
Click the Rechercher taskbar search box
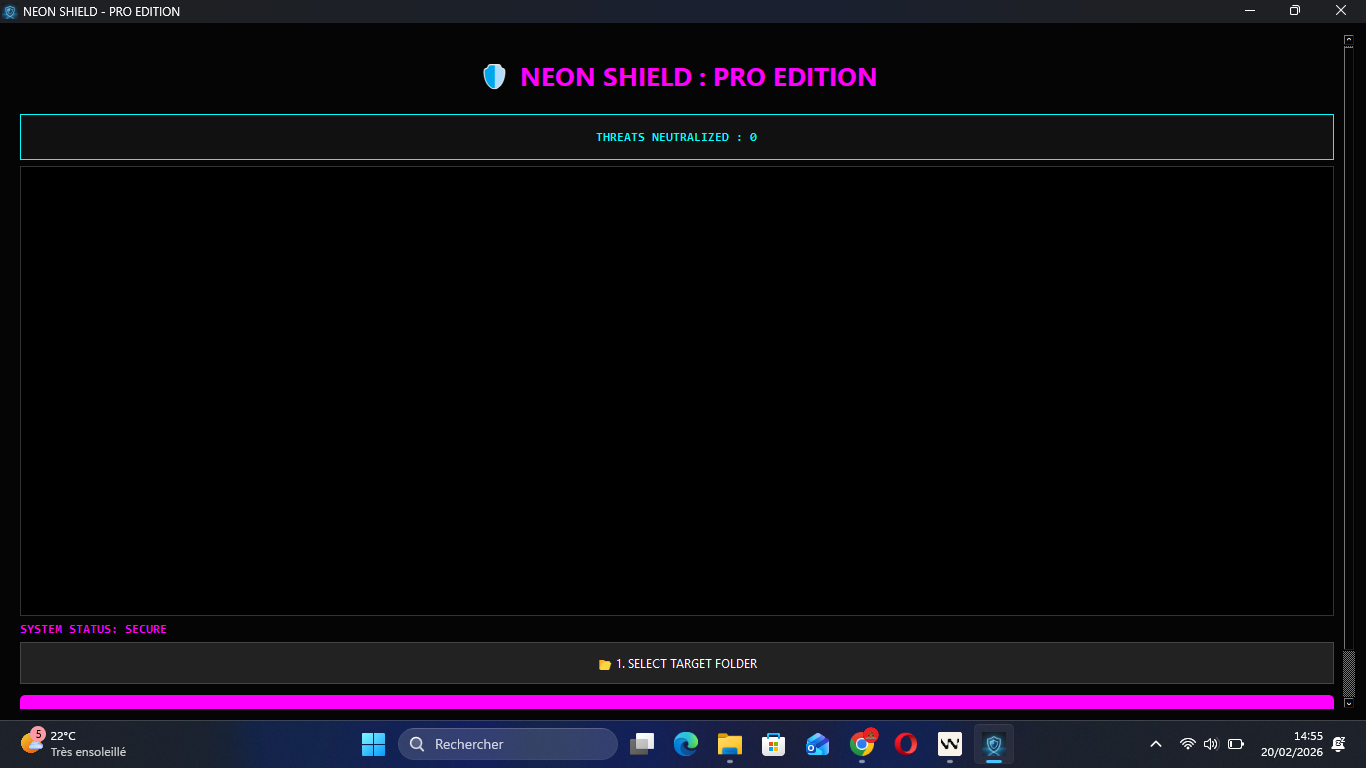click(508, 744)
